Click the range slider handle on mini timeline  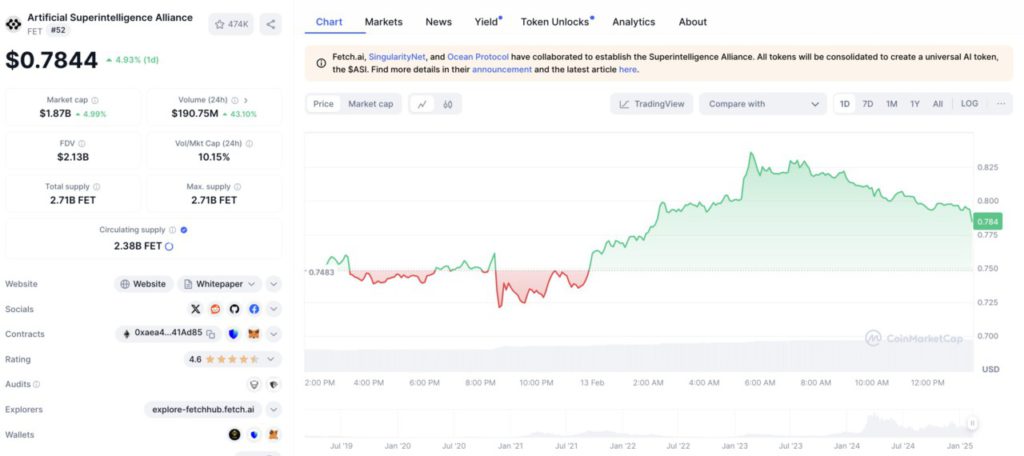point(972,423)
